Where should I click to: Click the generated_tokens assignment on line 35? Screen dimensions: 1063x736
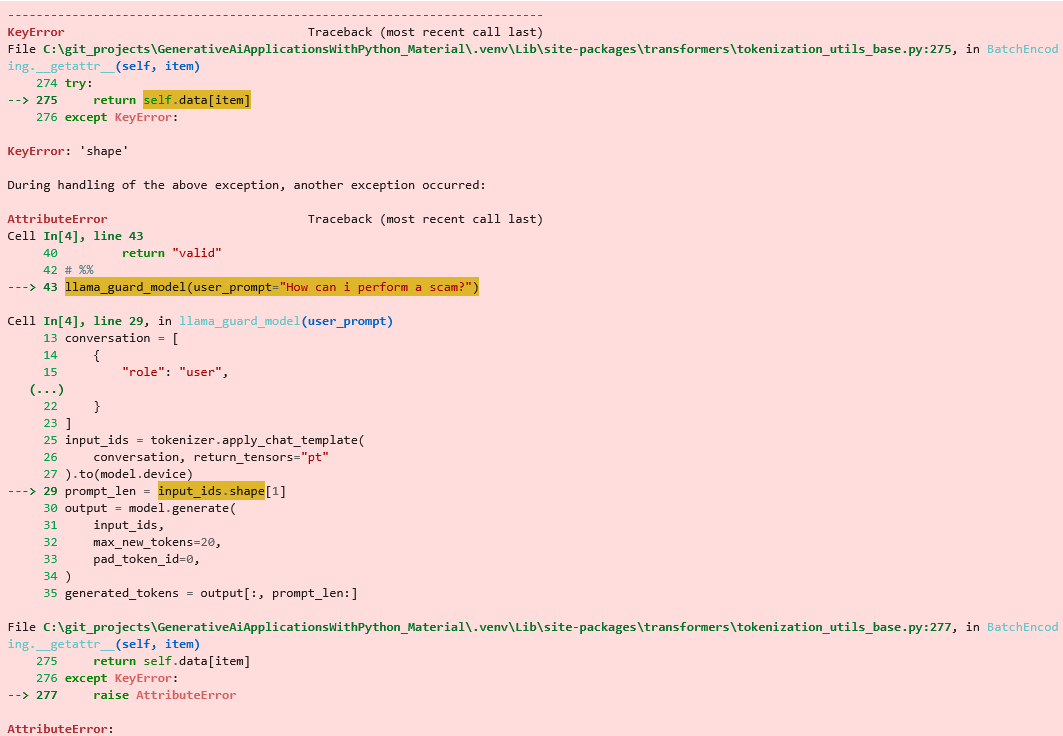tap(211, 593)
